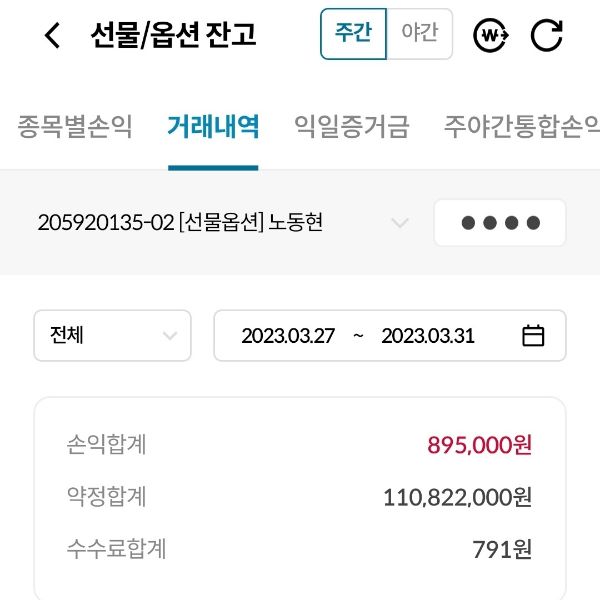The image size is (600, 600).
Task: Tap the 약정합계 amount 110,822,000원
Action: pos(457,497)
